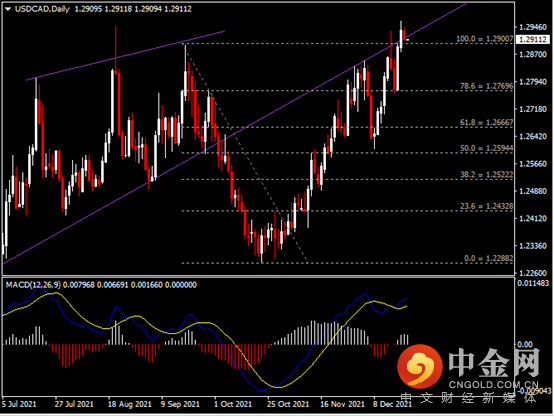Viewport: 554px width, 416px height.
Task: Click the 16 Nov 2021 date marker
Action: pyautogui.click(x=342, y=404)
